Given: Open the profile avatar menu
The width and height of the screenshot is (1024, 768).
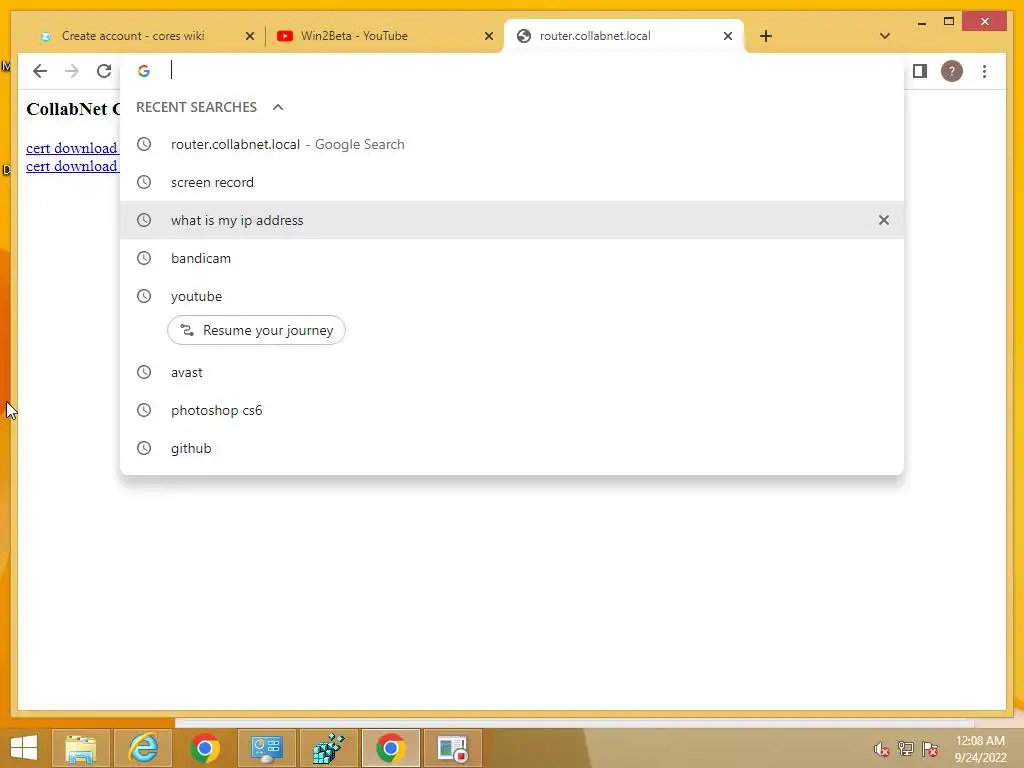Looking at the screenshot, I should click(952, 71).
